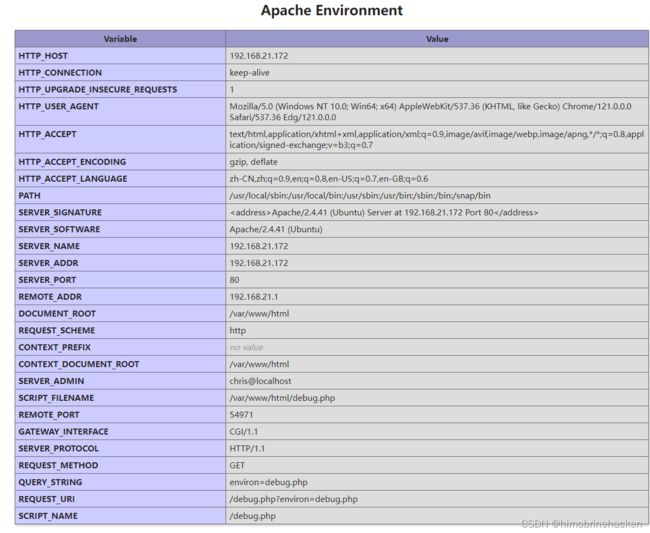
Task: Click the SERVER_PROTOCOL variable name
Action: (x=58, y=449)
